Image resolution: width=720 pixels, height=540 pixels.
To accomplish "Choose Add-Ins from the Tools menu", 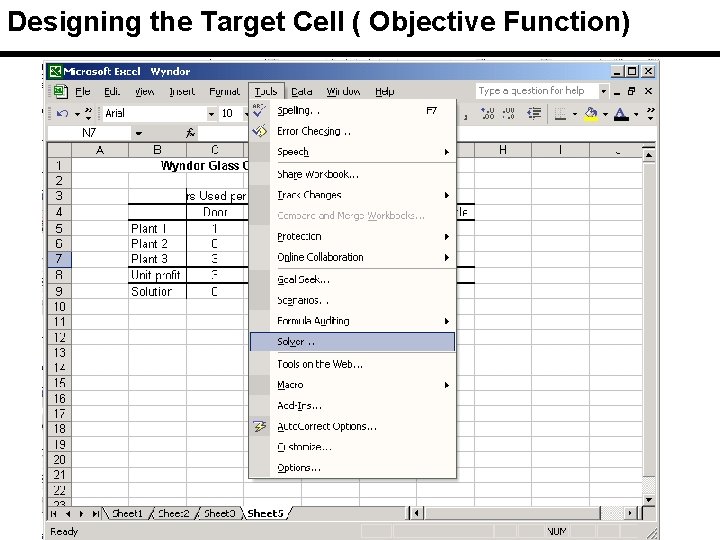I will [352, 406].
